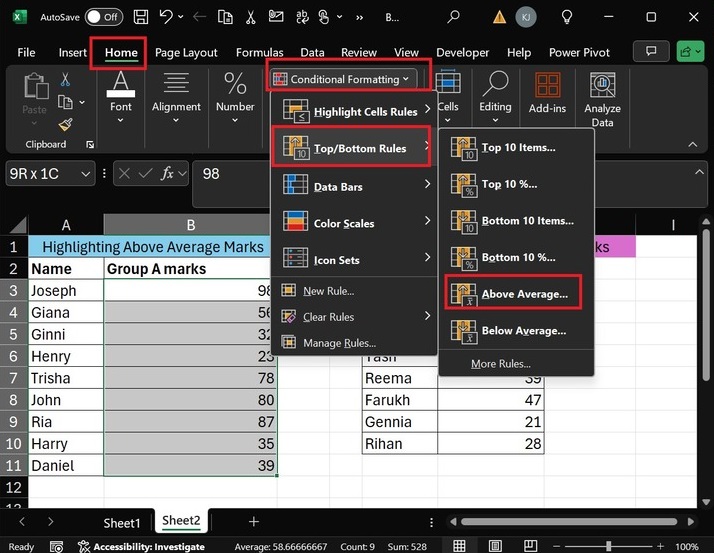Viewport: 714px width, 553px height.
Task: Switch to the Sheet1 worksheet tab
Action: [x=122, y=522]
